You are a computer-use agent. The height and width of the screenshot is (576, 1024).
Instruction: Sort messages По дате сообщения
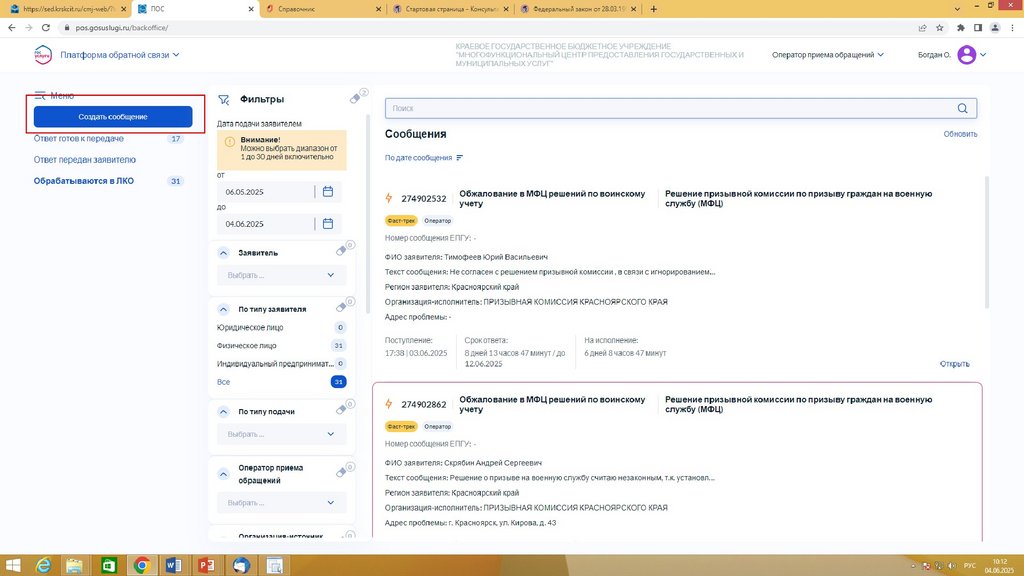click(419, 157)
